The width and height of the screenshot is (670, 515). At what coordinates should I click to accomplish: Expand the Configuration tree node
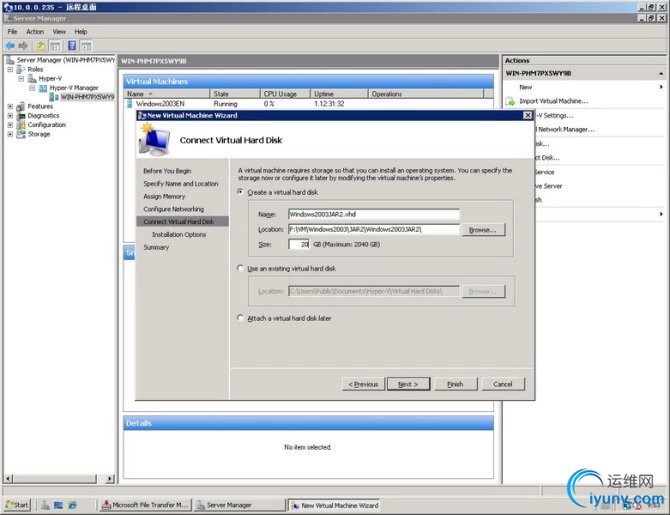(10, 125)
